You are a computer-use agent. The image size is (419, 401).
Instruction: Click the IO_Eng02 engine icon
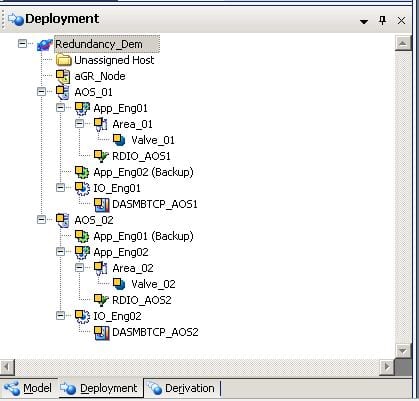click(82, 316)
